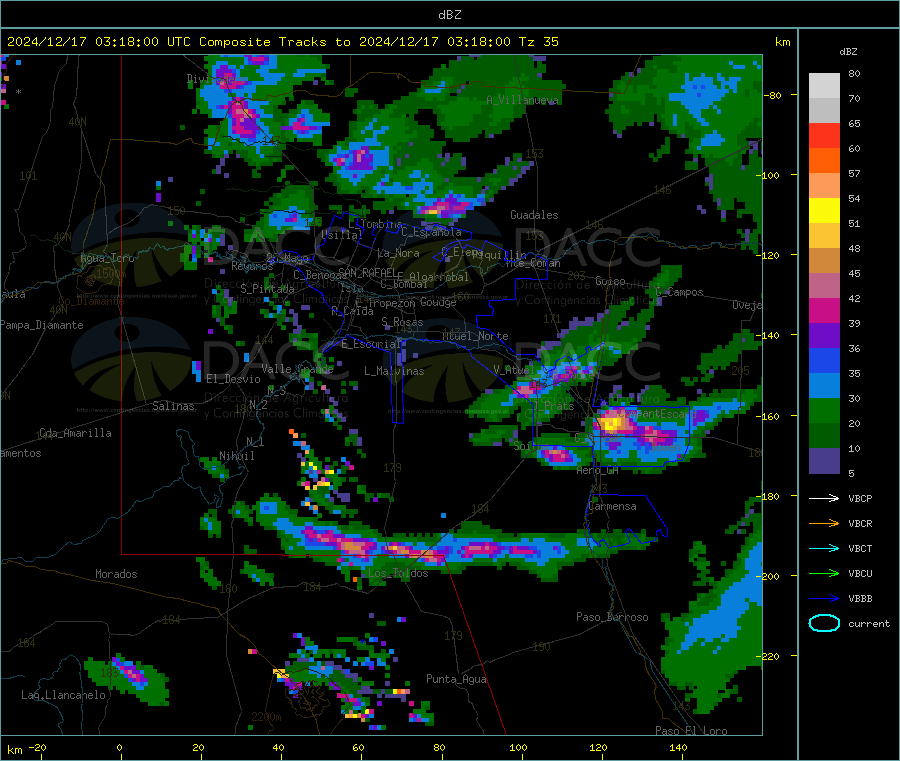Click the 'Morados' place label
This screenshot has width=900, height=761.
coord(116,574)
